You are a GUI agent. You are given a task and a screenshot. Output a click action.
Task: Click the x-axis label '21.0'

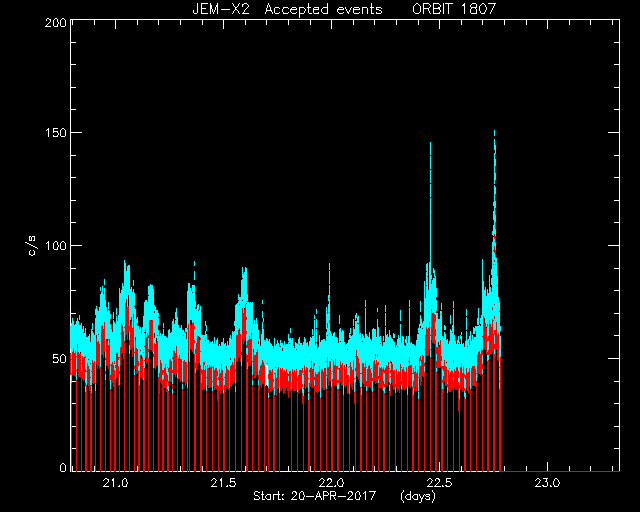coord(116,483)
